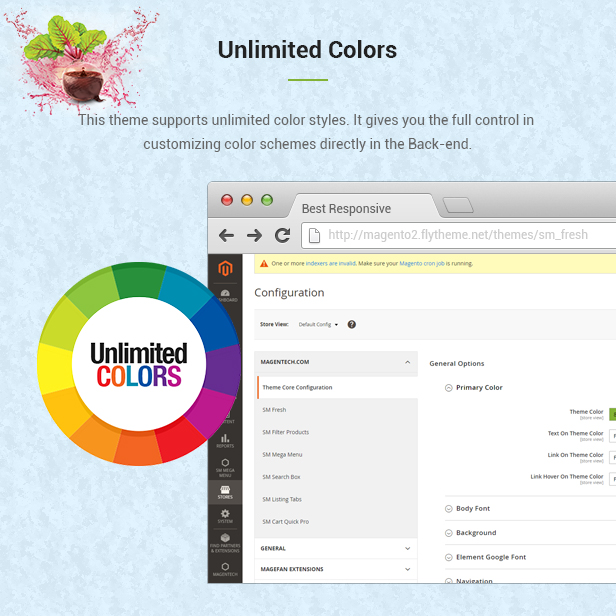Image resolution: width=616 pixels, height=616 pixels.
Task: Open the Store View Default Config dropdown
Action: [x=319, y=324]
